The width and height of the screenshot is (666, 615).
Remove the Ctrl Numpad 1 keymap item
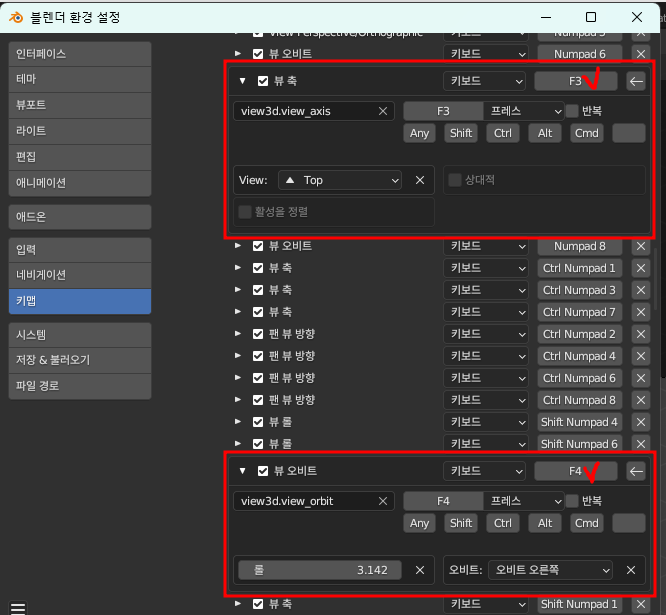(641, 268)
